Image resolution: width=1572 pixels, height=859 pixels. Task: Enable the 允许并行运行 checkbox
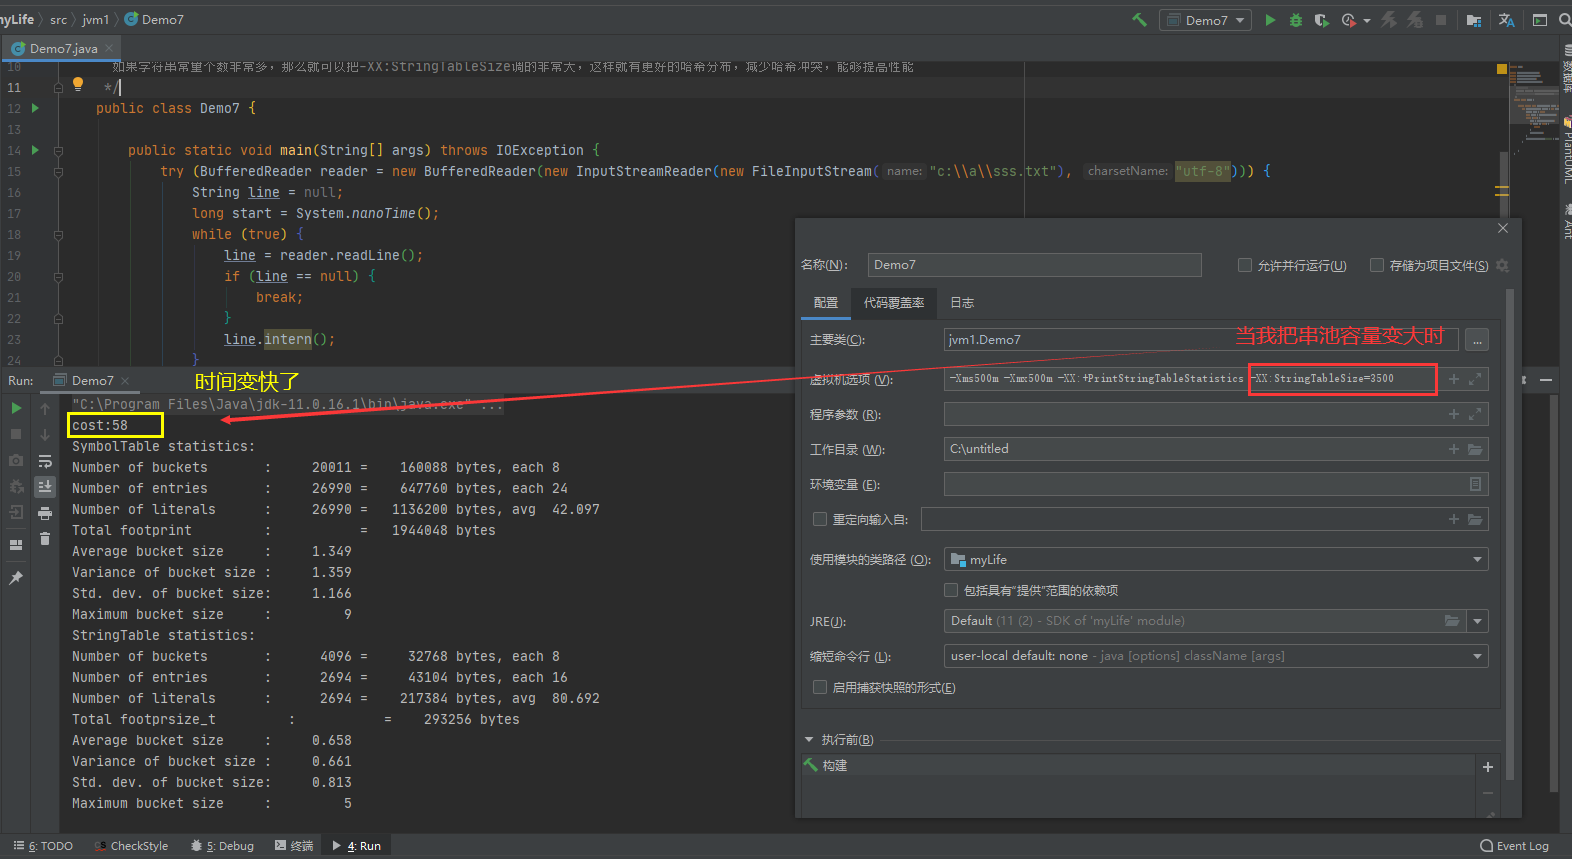click(x=1245, y=265)
